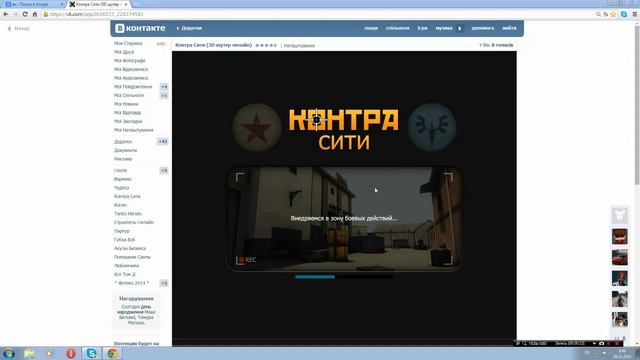Open 'Мої Новини' in the sidebar
Image resolution: width=640 pixels, height=360 pixels.
[x=126, y=104]
